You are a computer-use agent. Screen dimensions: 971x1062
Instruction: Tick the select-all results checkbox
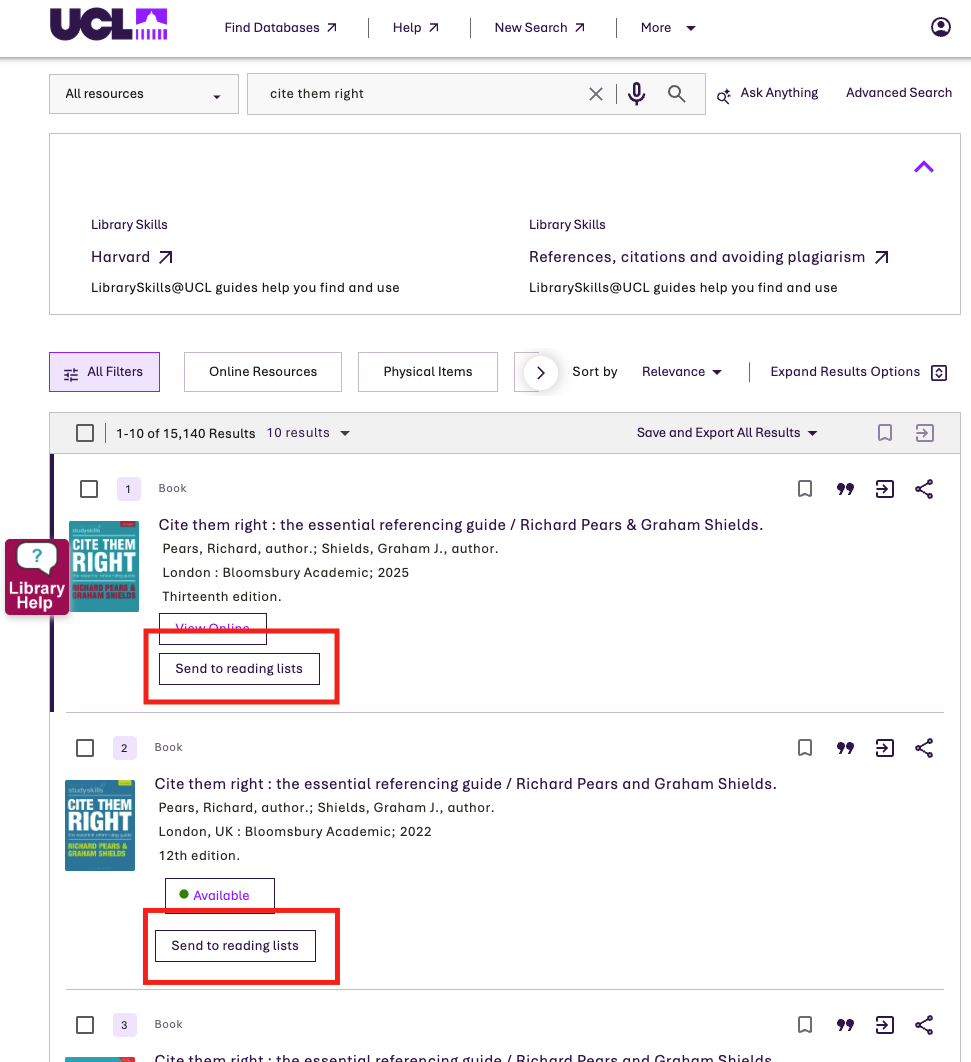pos(85,433)
